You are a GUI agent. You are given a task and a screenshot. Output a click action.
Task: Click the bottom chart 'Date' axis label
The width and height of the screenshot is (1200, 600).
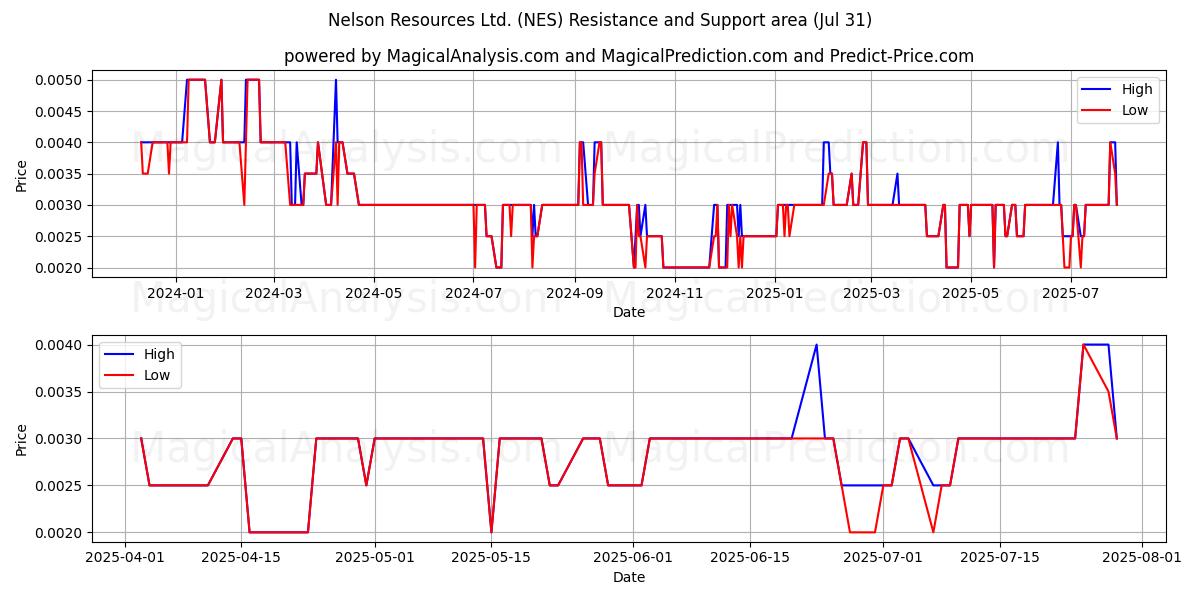pyautogui.click(x=629, y=577)
